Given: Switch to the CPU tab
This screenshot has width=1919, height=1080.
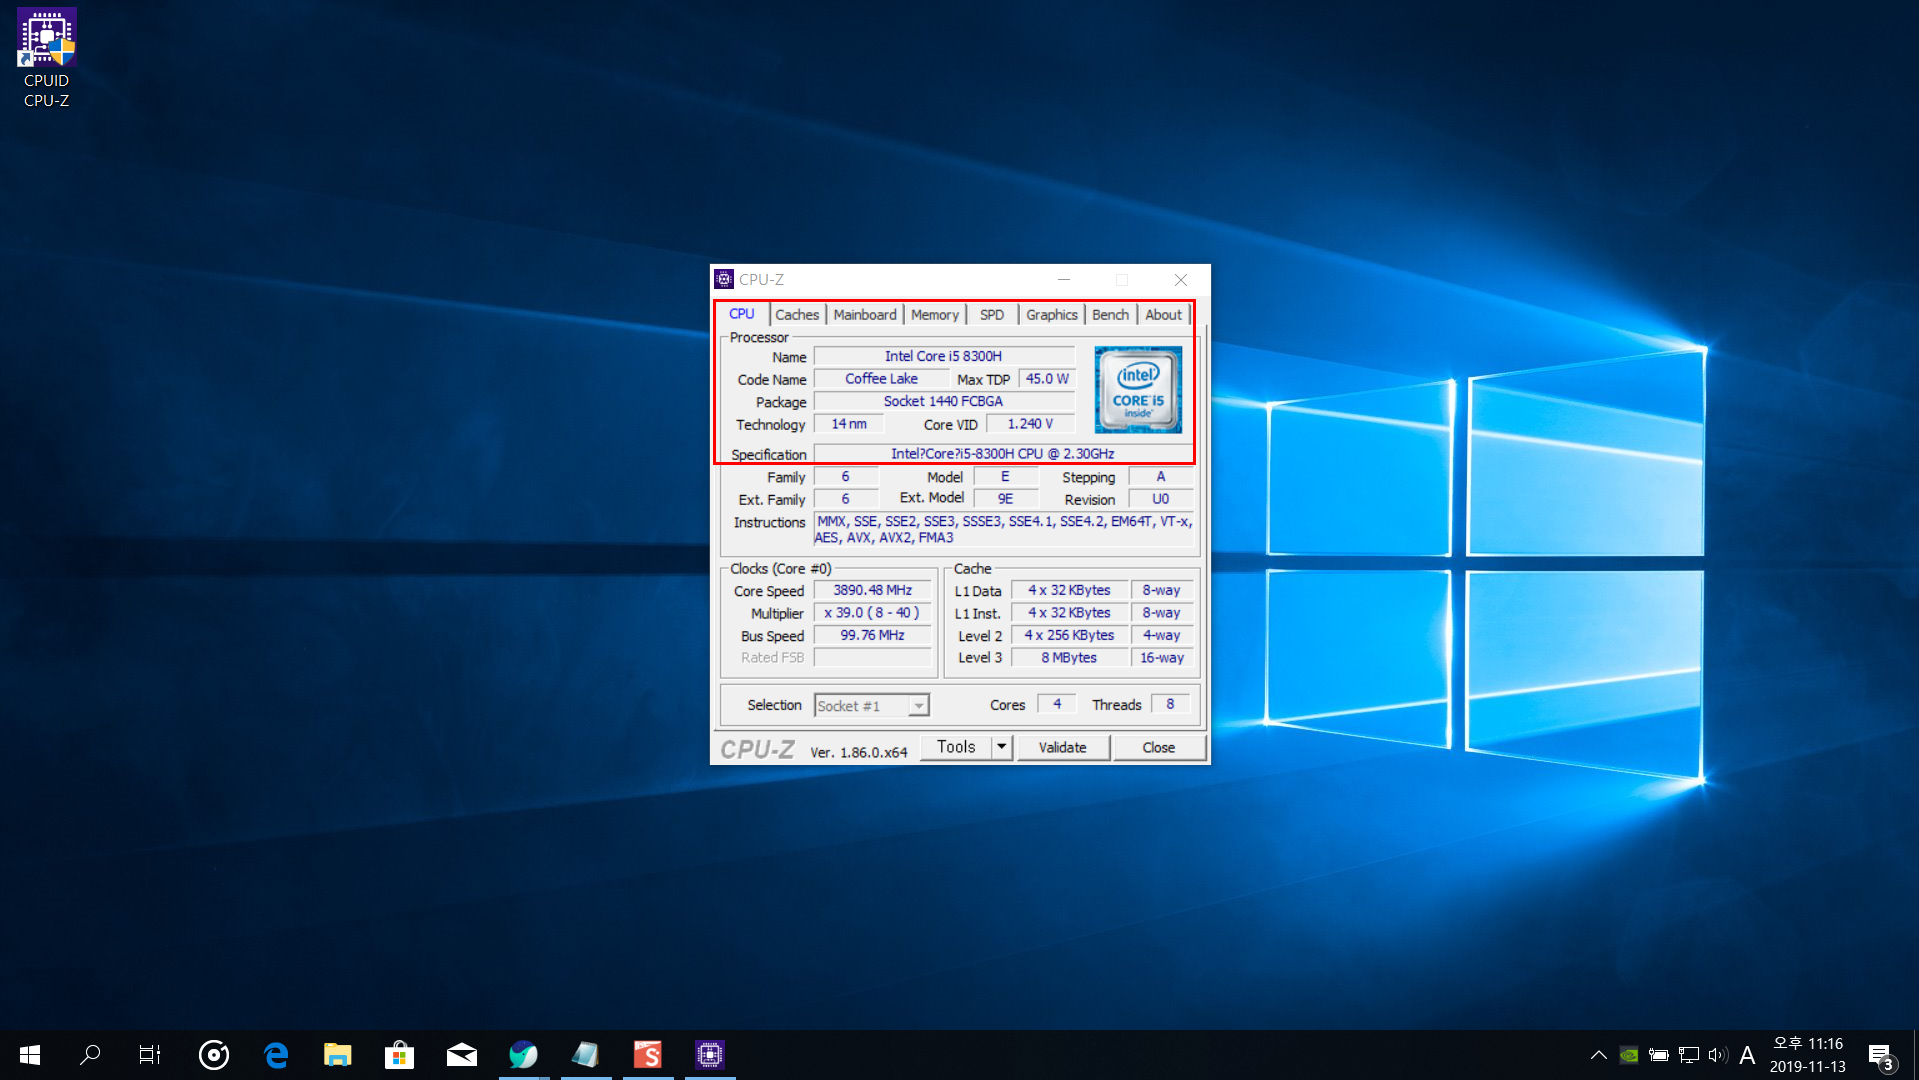Looking at the screenshot, I should coord(742,314).
